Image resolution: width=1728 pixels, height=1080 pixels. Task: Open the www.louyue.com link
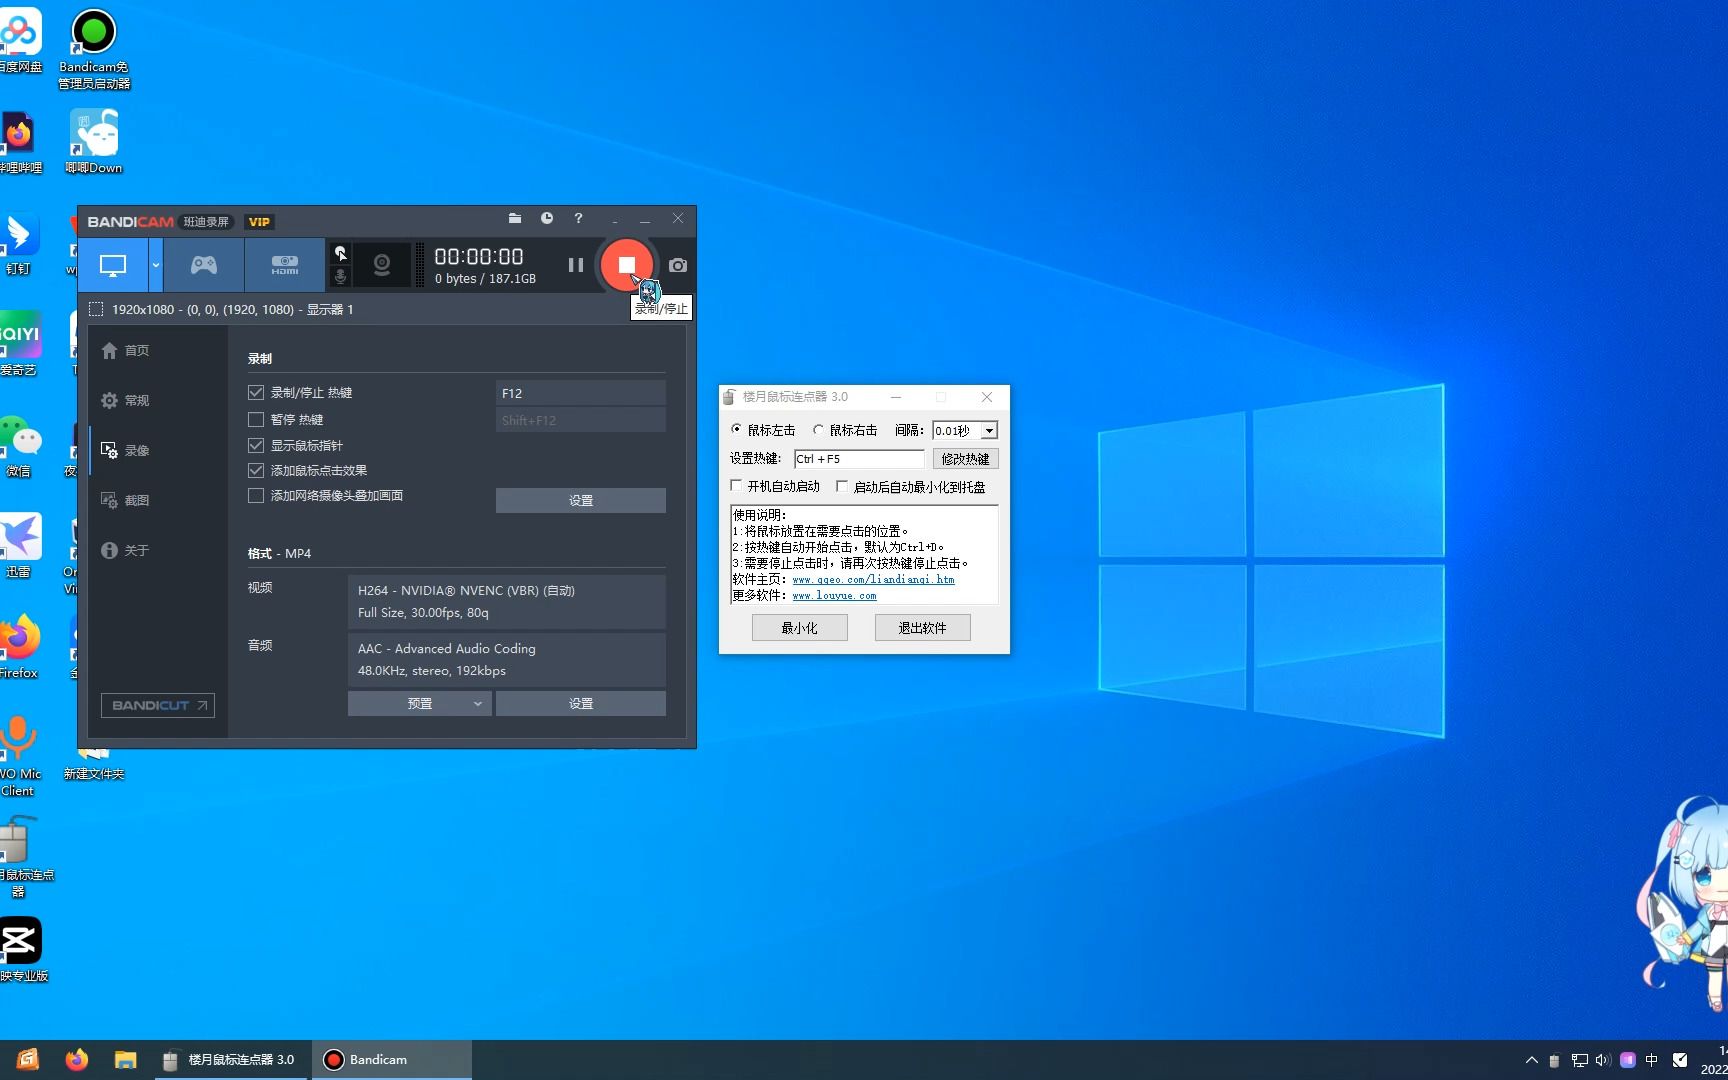(x=834, y=596)
